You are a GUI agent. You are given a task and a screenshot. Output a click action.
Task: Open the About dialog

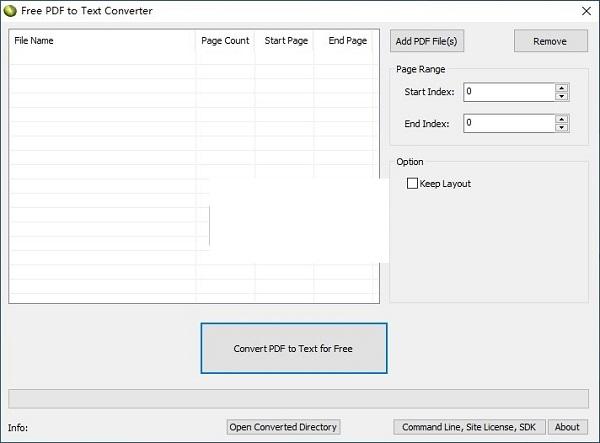567,427
